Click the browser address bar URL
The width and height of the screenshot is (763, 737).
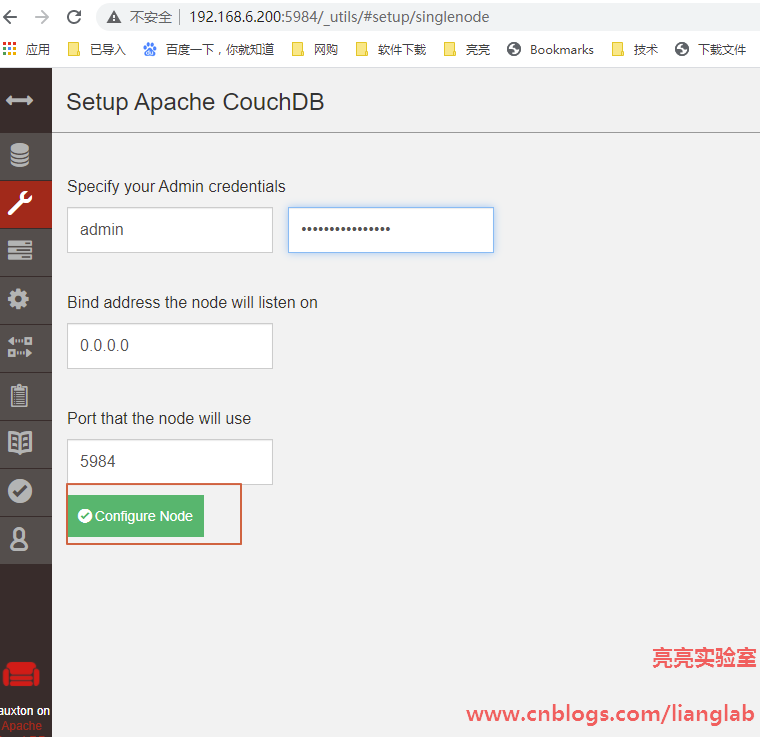[339, 17]
